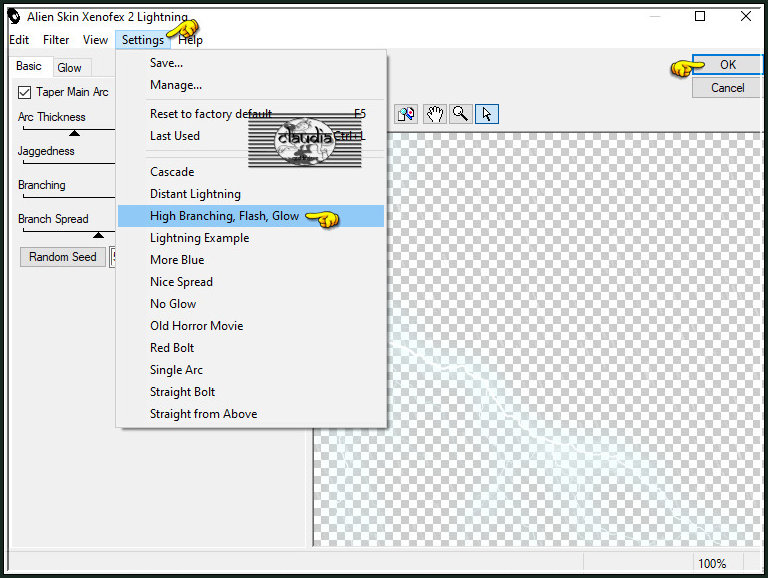Screen dimensions: 768x578
Task: Click the 100% zoom status value
Action: pyautogui.click(x=712, y=564)
